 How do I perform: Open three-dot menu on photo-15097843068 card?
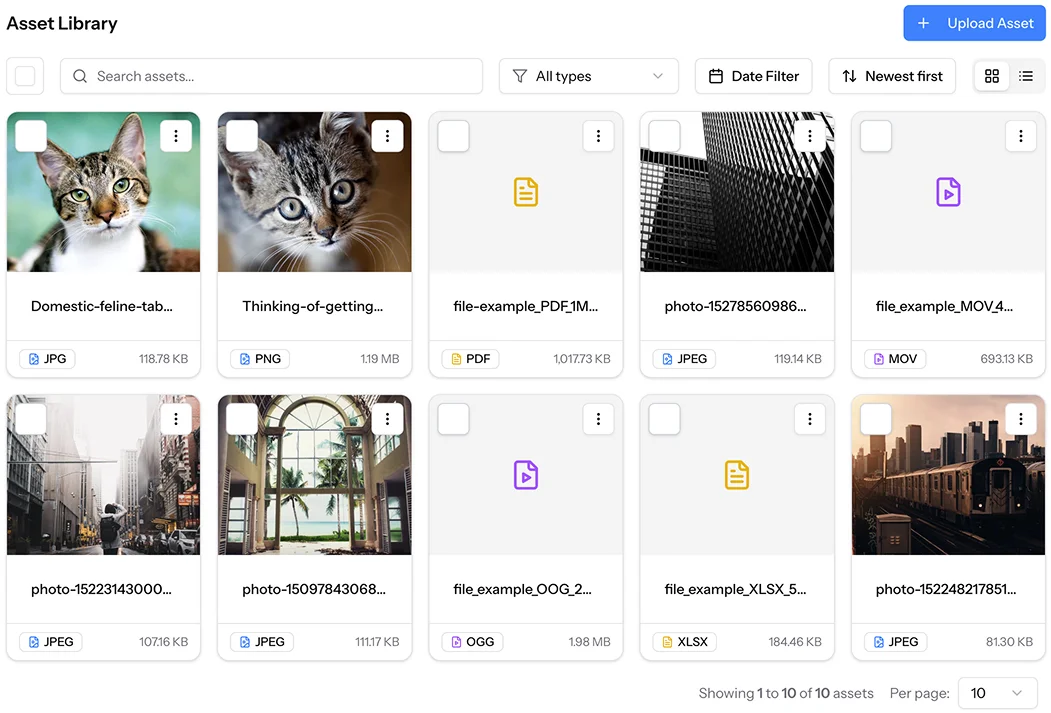point(387,419)
